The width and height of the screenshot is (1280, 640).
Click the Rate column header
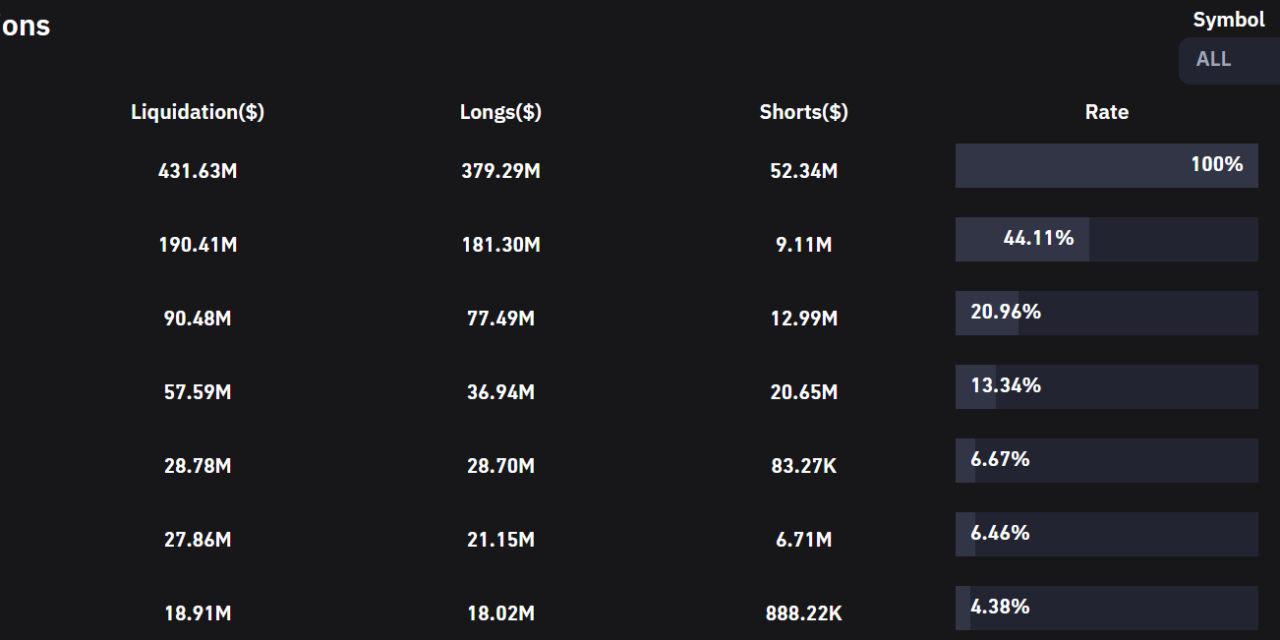1106,112
